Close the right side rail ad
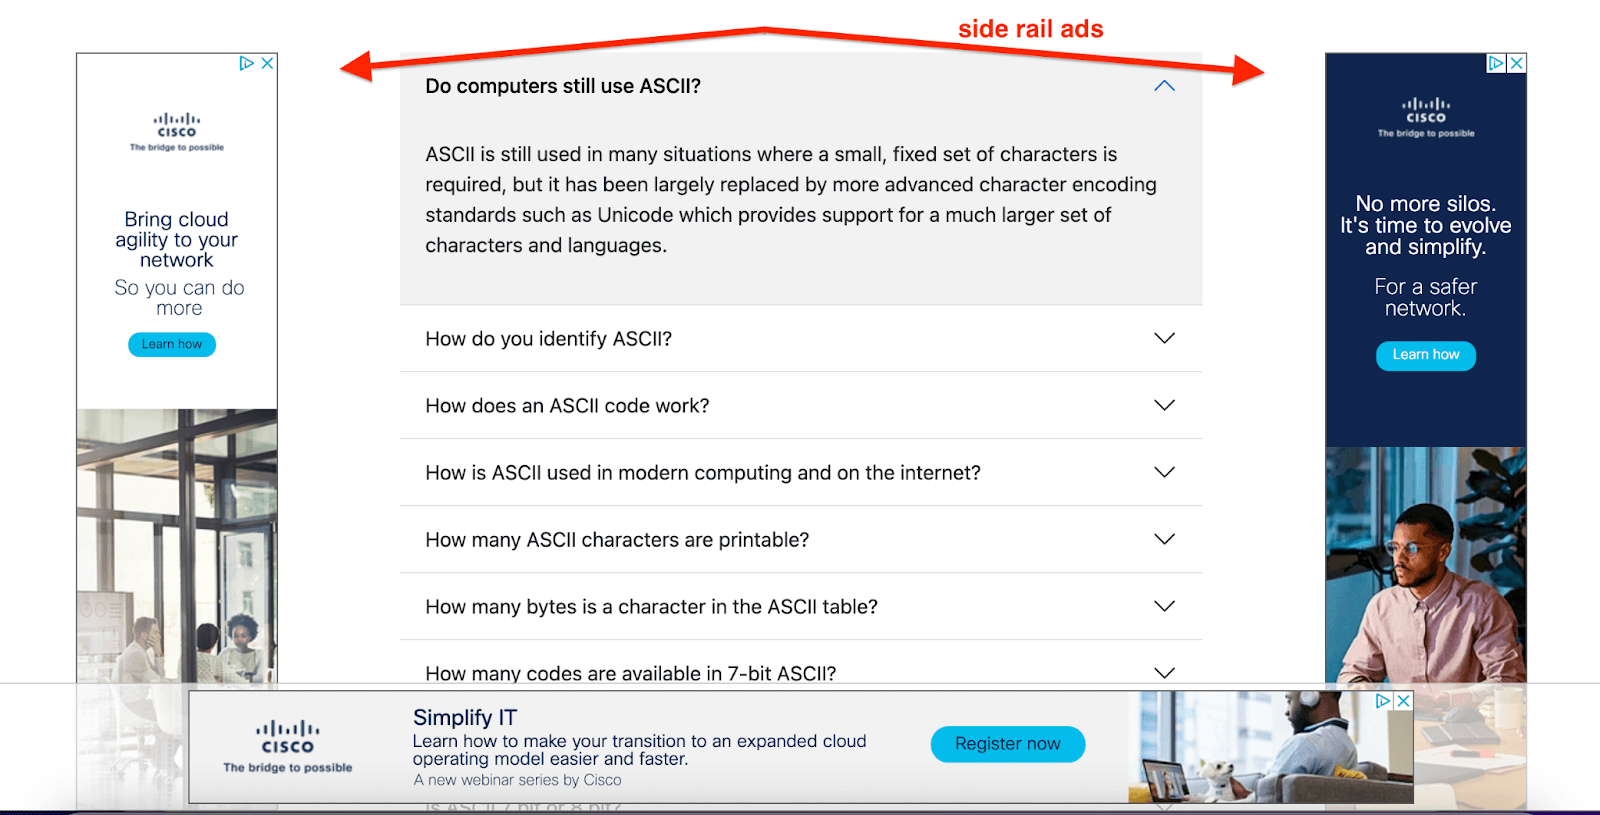This screenshot has width=1600, height=815. 1518,62
